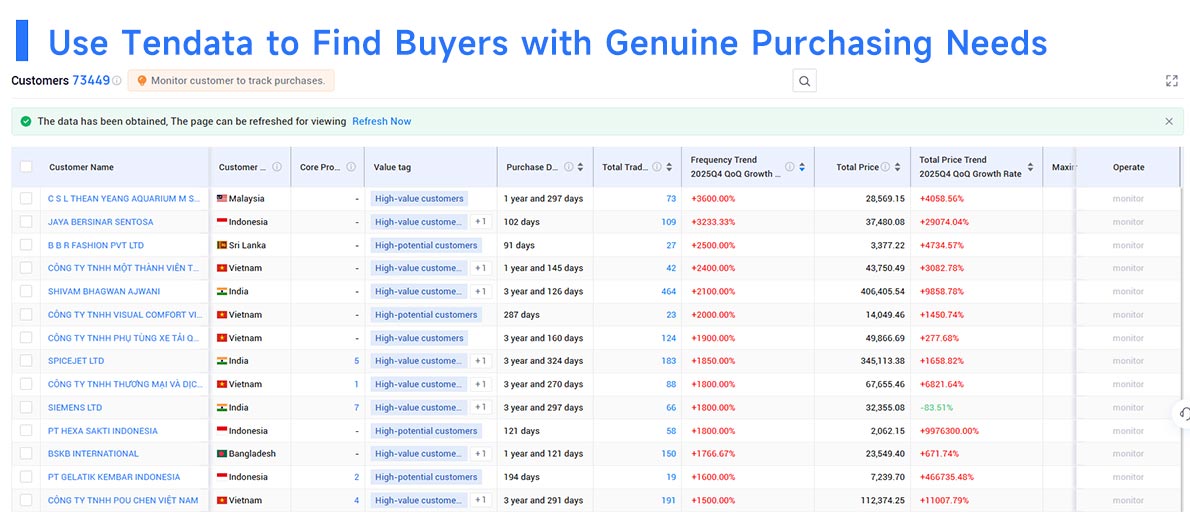Sort by Total Trad... column arrows
This screenshot has width=1190, height=522.
click(x=669, y=167)
